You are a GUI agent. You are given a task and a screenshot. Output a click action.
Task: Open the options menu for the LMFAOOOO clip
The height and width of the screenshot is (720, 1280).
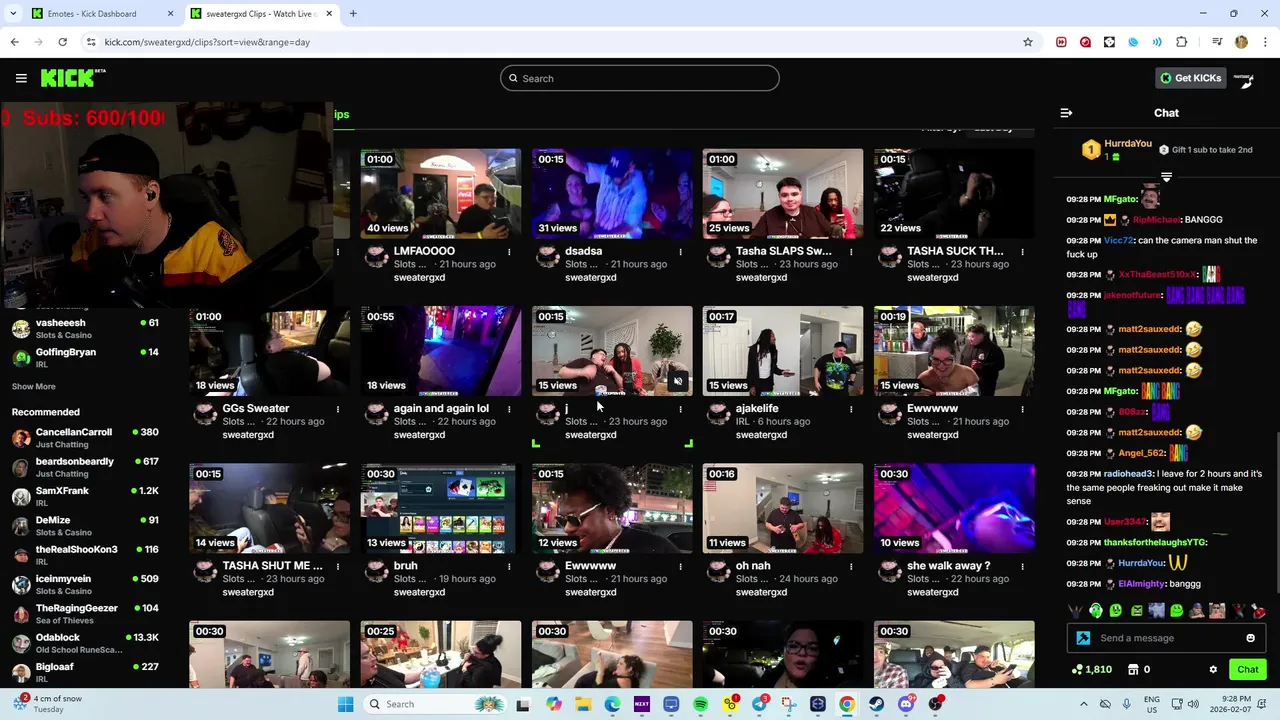(x=509, y=252)
